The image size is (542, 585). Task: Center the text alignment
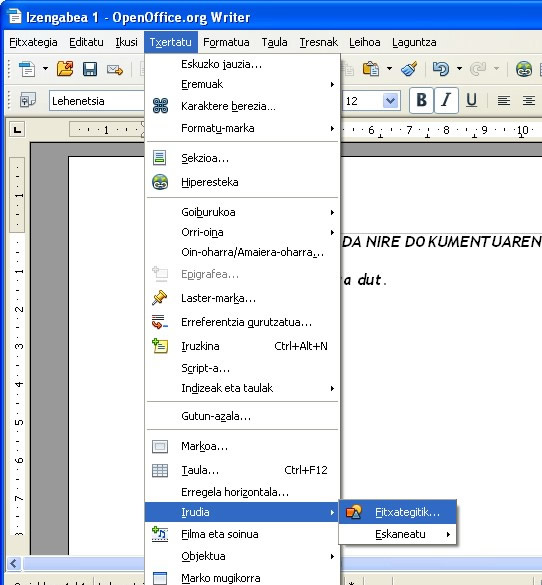pos(529,100)
